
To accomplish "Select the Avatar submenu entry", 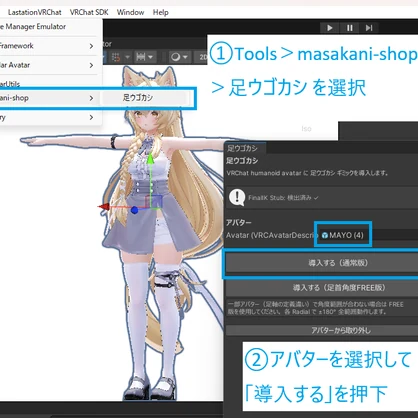I will click(50, 65).
